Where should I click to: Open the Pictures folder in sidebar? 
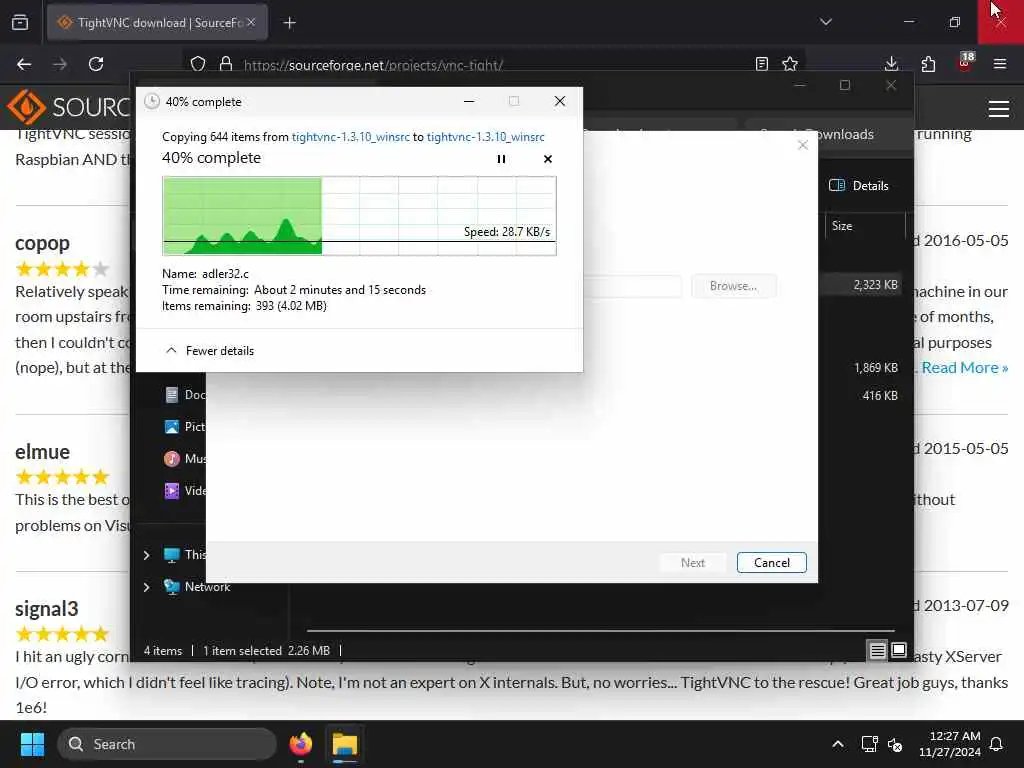click(185, 426)
